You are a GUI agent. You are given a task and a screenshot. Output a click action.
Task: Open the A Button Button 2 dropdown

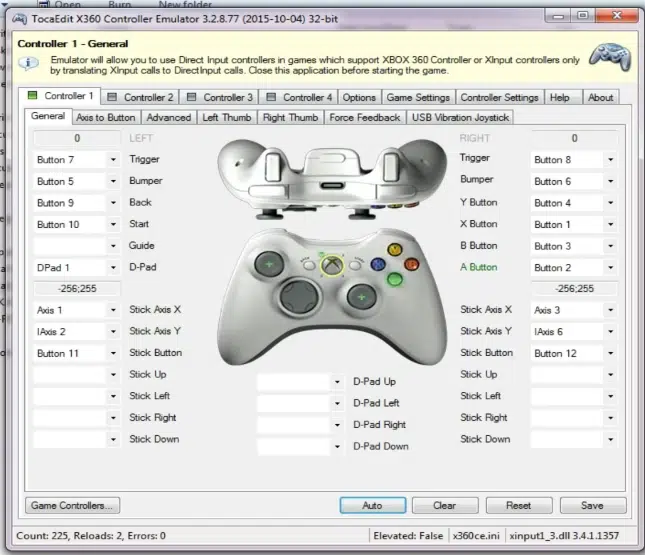[x=610, y=267]
